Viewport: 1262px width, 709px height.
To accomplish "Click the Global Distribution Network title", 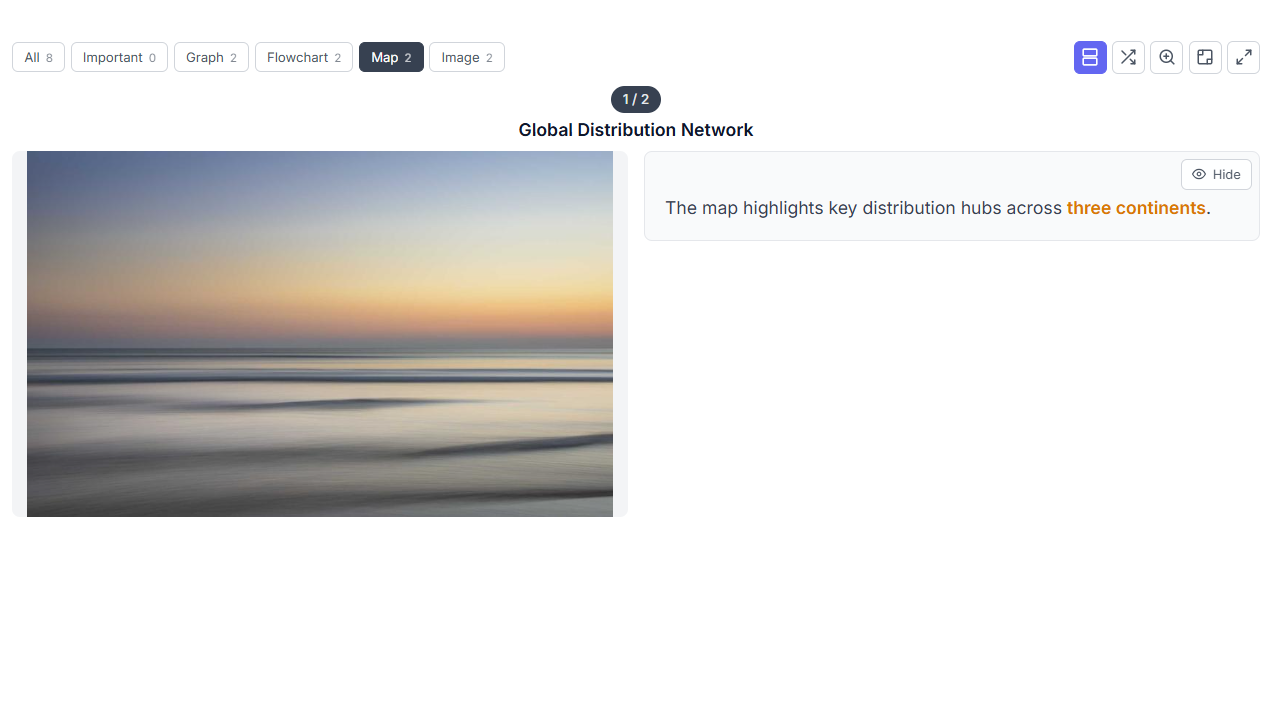I will coord(635,130).
